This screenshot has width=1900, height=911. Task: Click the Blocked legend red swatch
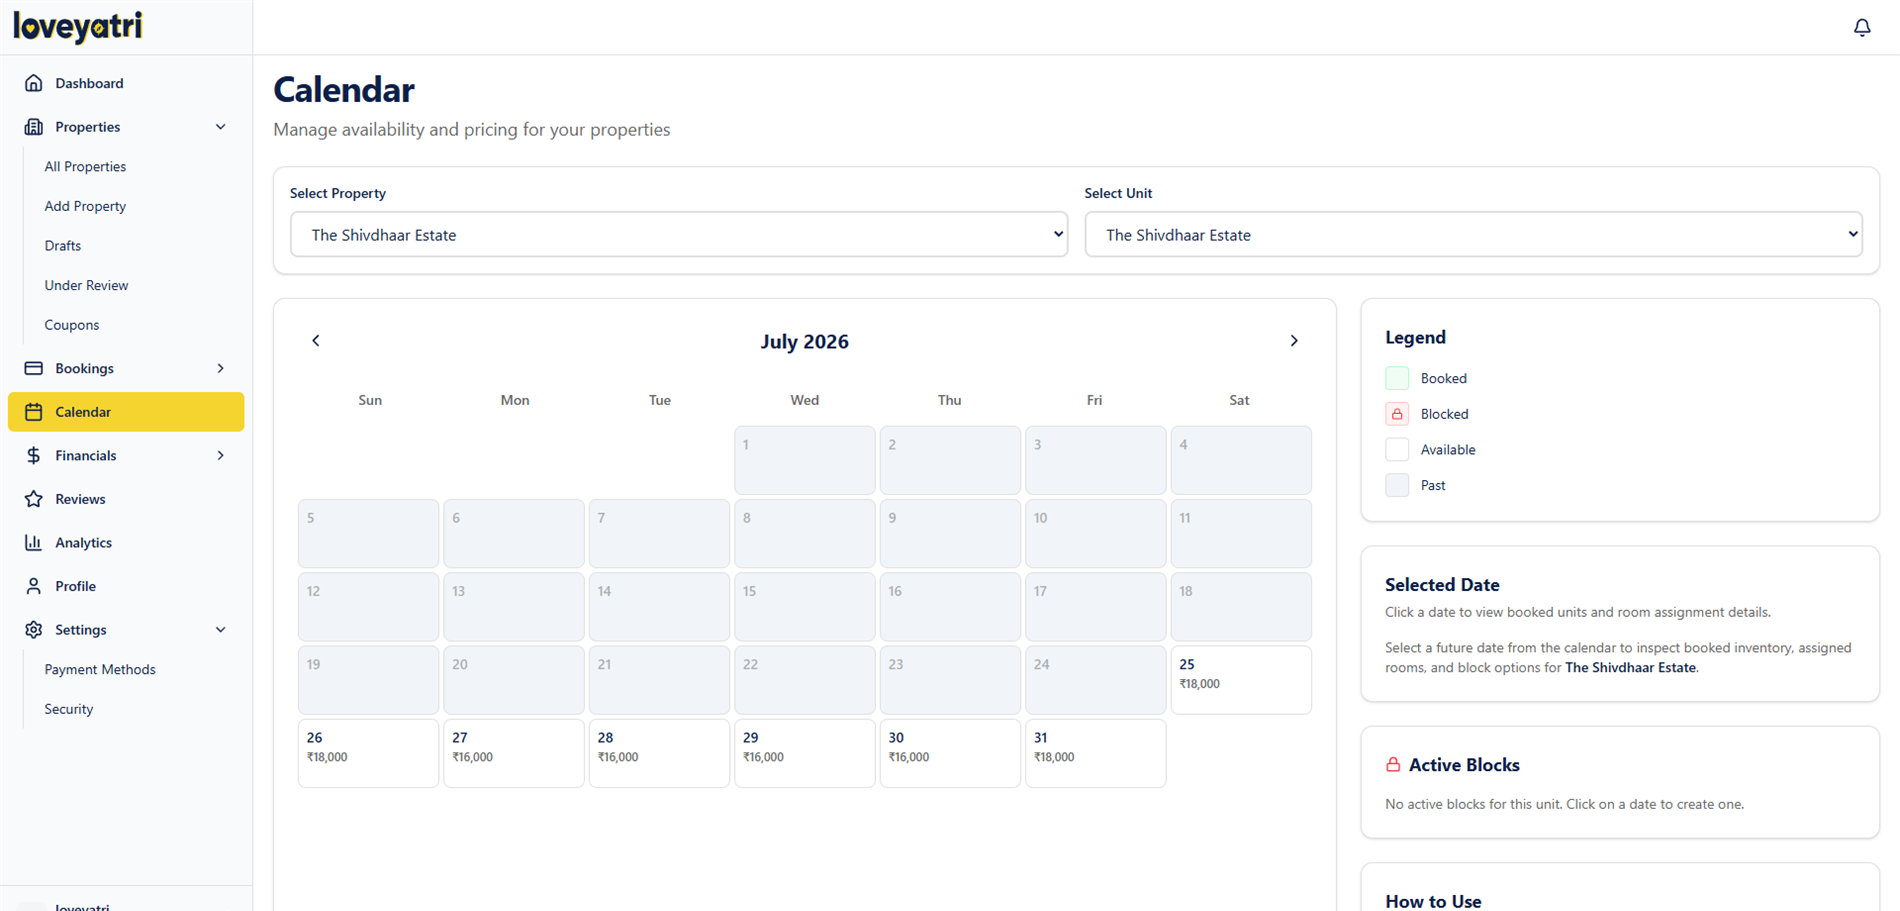pos(1397,414)
